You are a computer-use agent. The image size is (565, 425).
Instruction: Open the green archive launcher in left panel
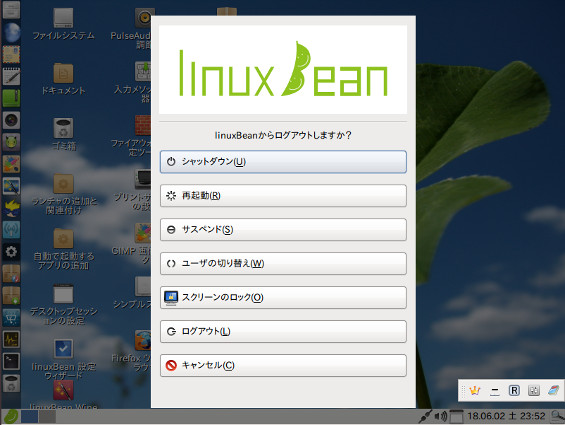point(11,98)
